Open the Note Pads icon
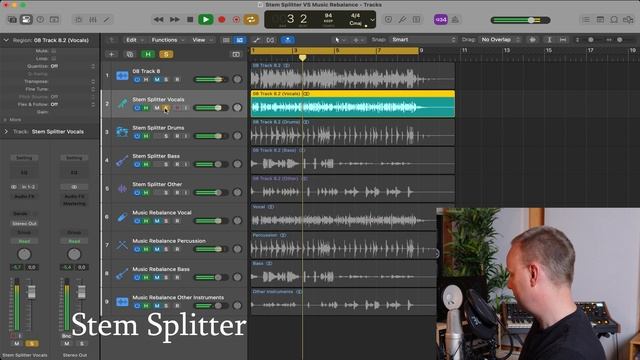This screenshot has width=640, height=360. pyautogui.click(x=600, y=20)
